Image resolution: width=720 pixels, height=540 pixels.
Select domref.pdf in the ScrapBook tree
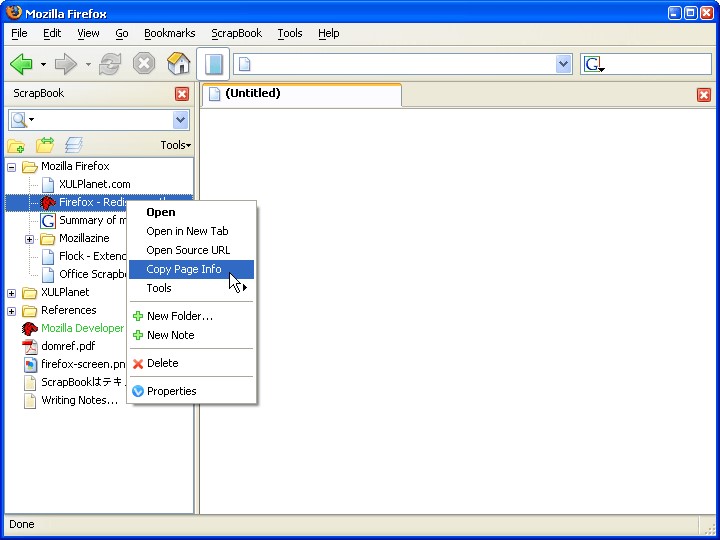coord(68,346)
